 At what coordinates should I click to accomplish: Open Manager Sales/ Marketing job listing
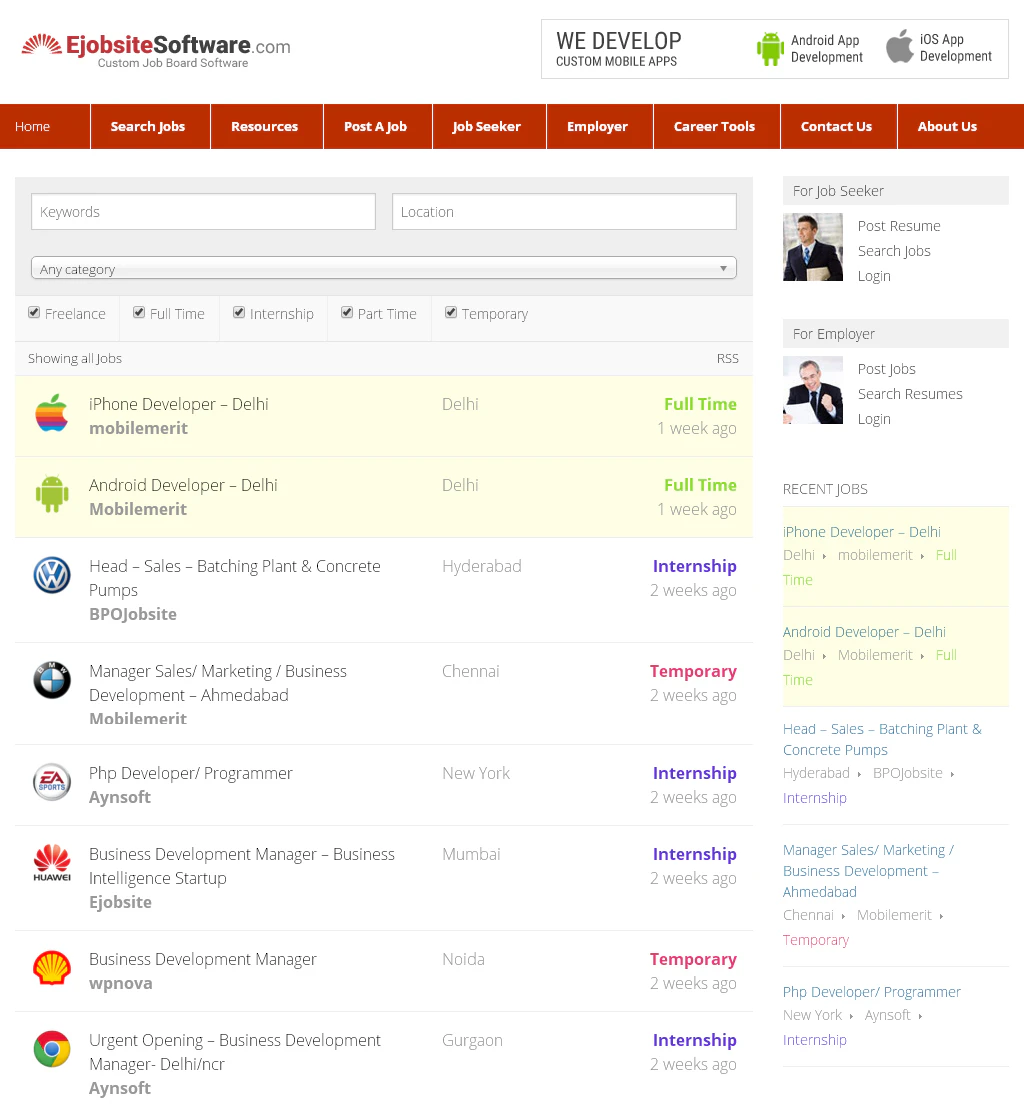pos(384,694)
